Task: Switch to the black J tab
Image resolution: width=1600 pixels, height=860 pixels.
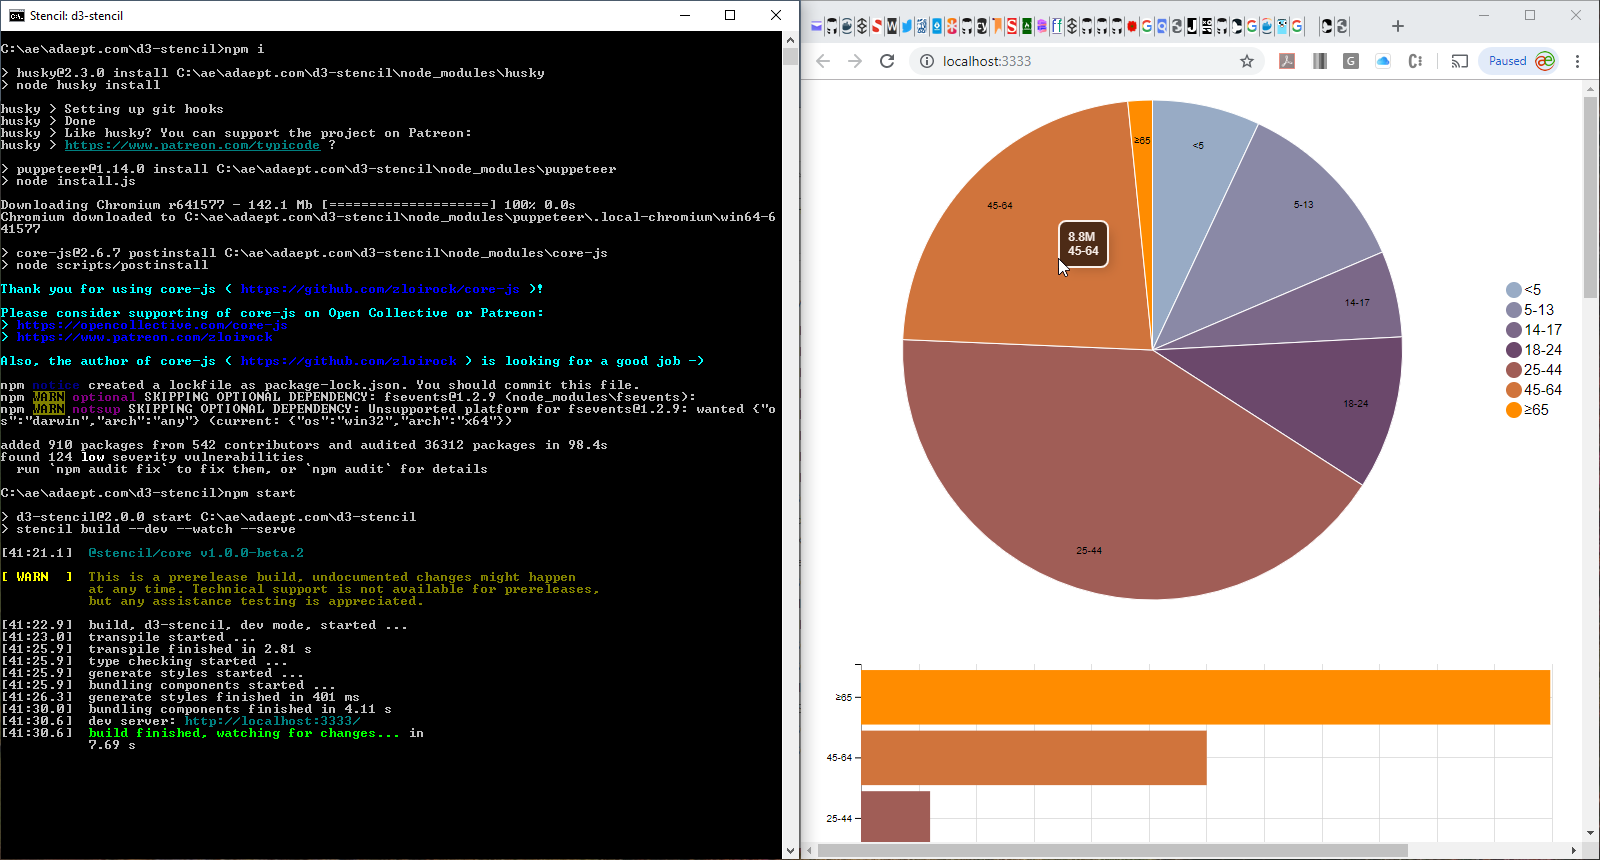Action: pyautogui.click(x=1192, y=26)
